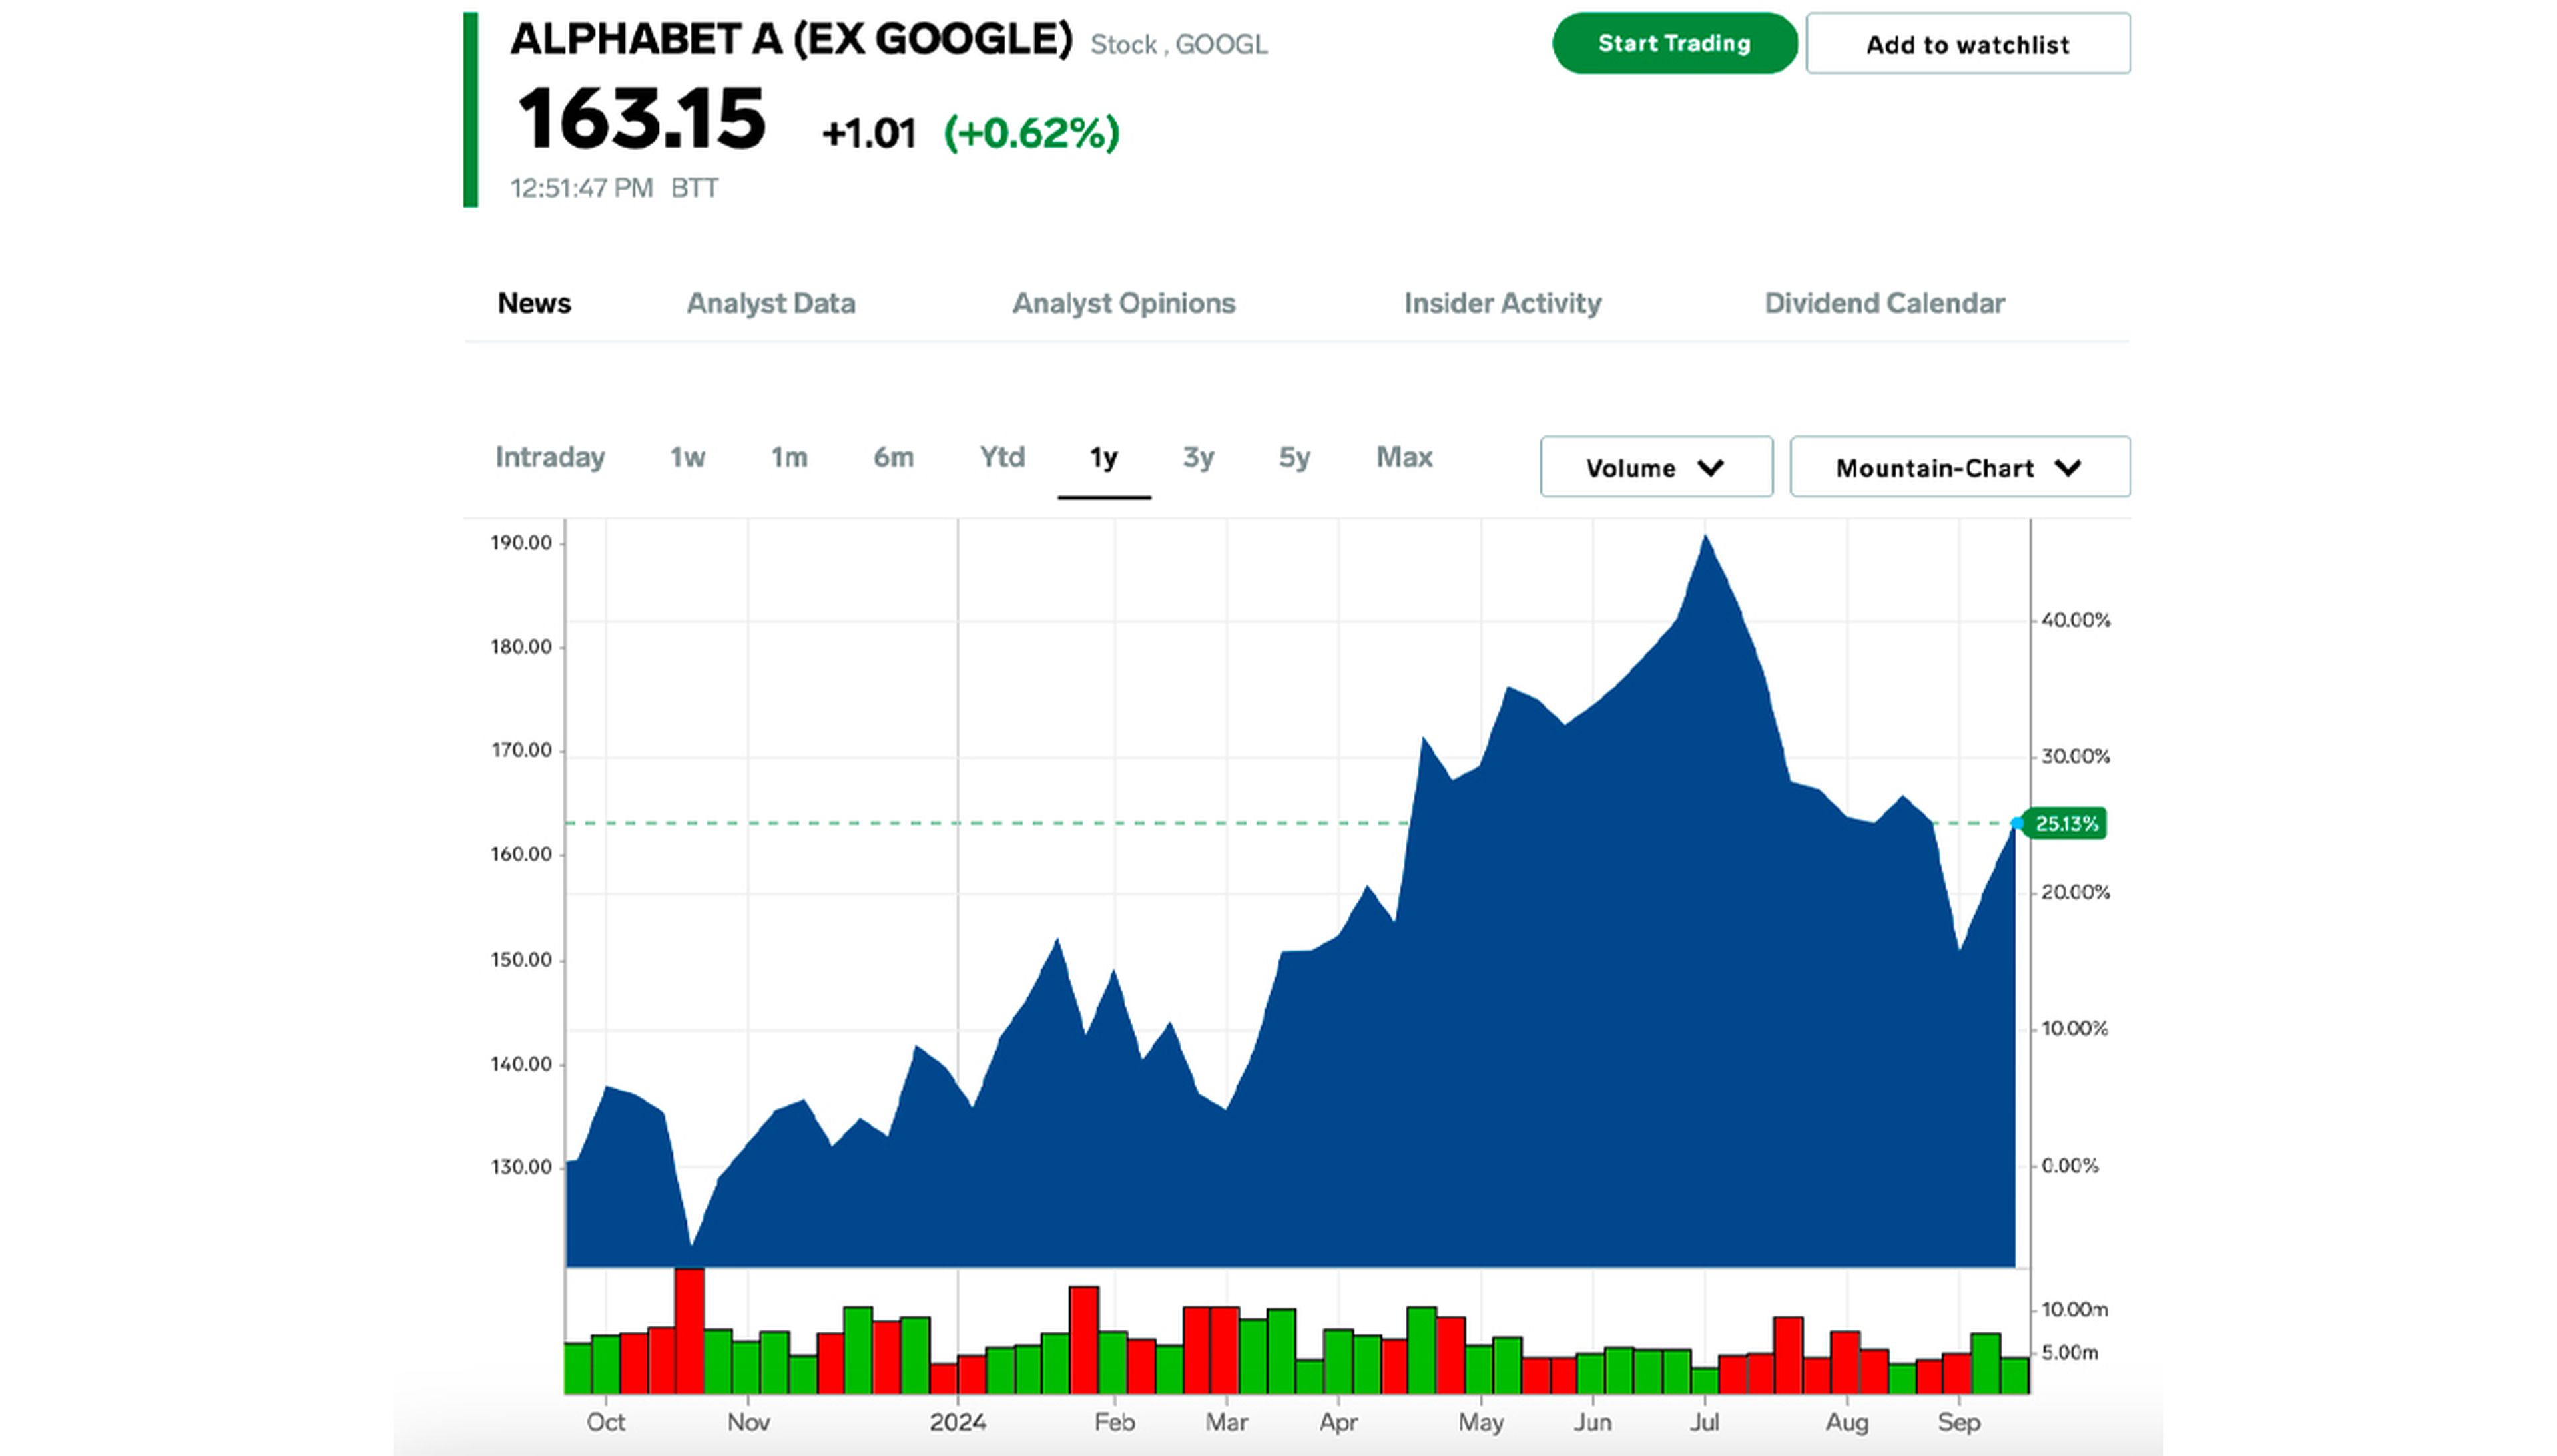Open Analyst Opinions tab
2557x1456 pixels.
click(x=1124, y=303)
